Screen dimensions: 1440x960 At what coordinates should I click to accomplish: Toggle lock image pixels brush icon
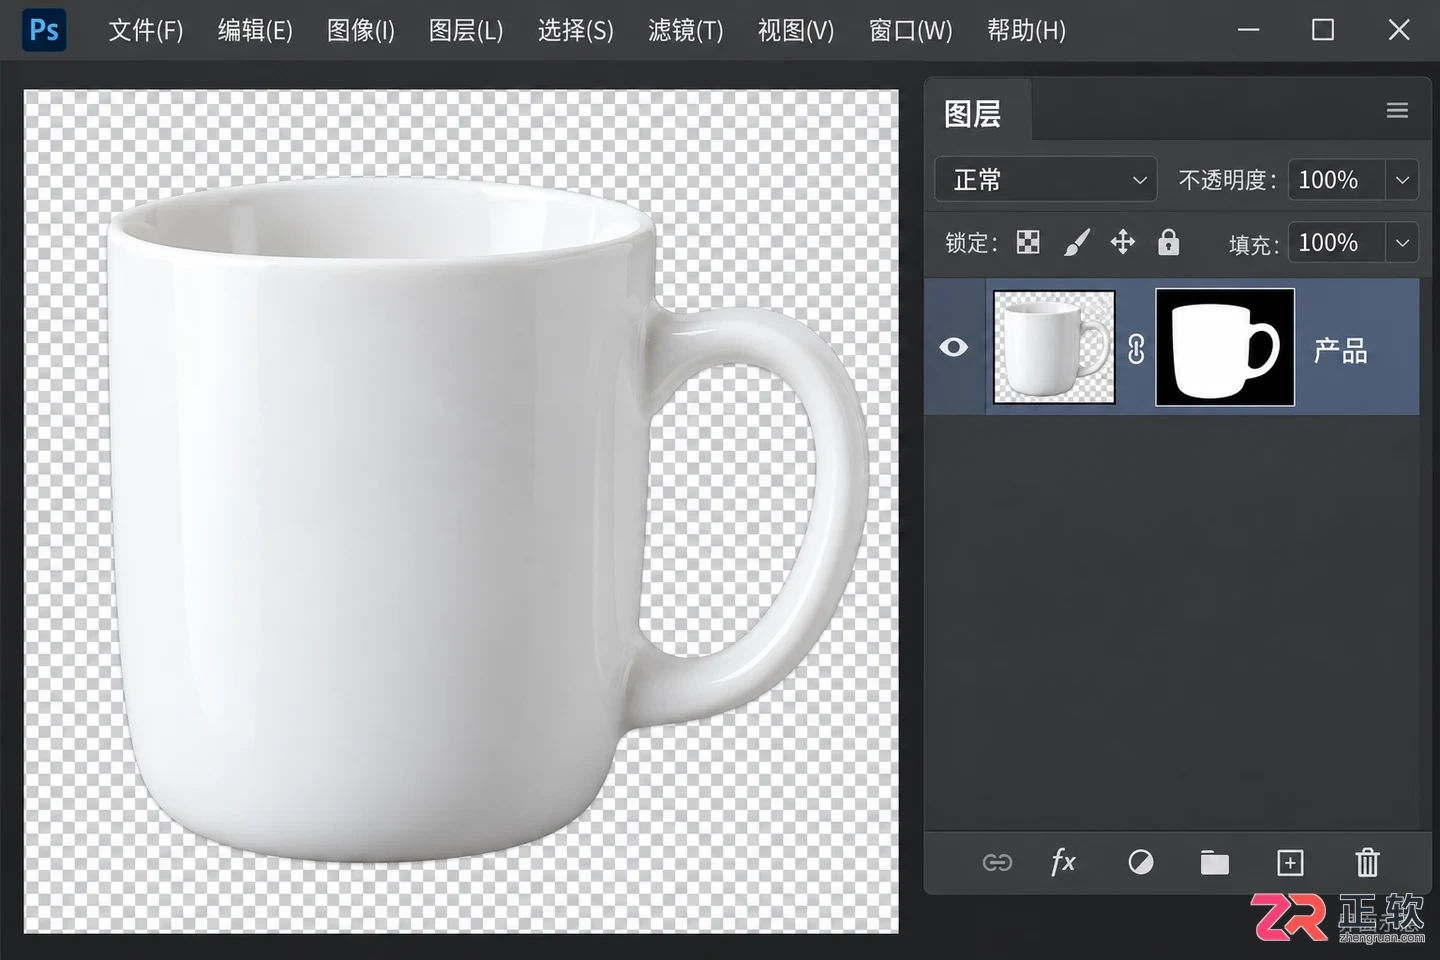[x=1076, y=242]
